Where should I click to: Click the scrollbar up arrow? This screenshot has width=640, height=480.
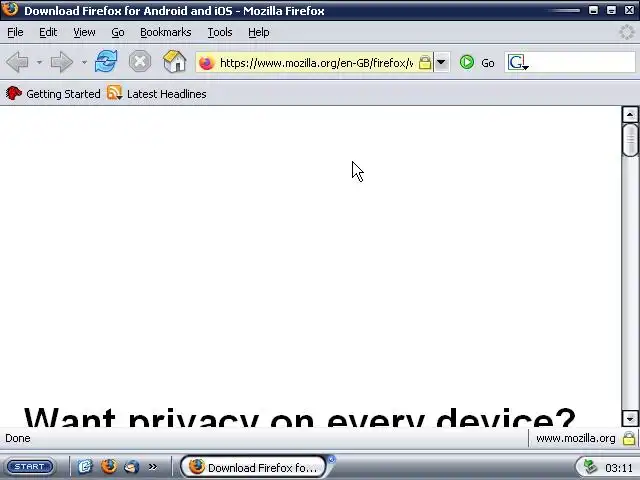[x=630, y=115]
